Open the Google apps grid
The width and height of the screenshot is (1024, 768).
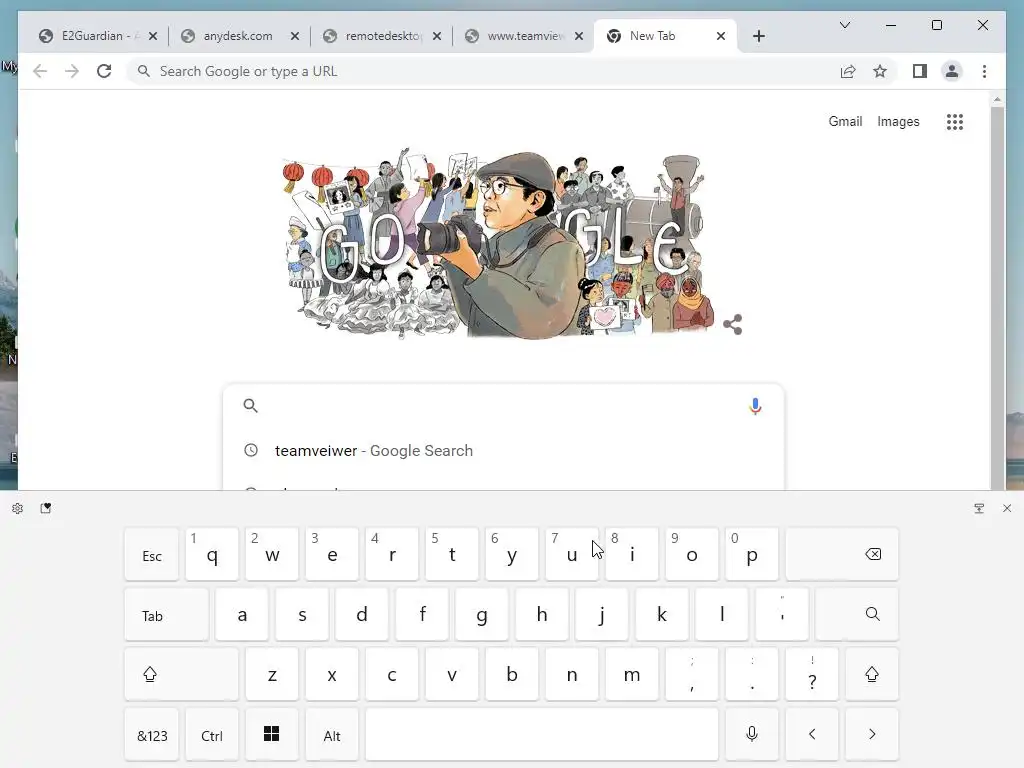(955, 121)
